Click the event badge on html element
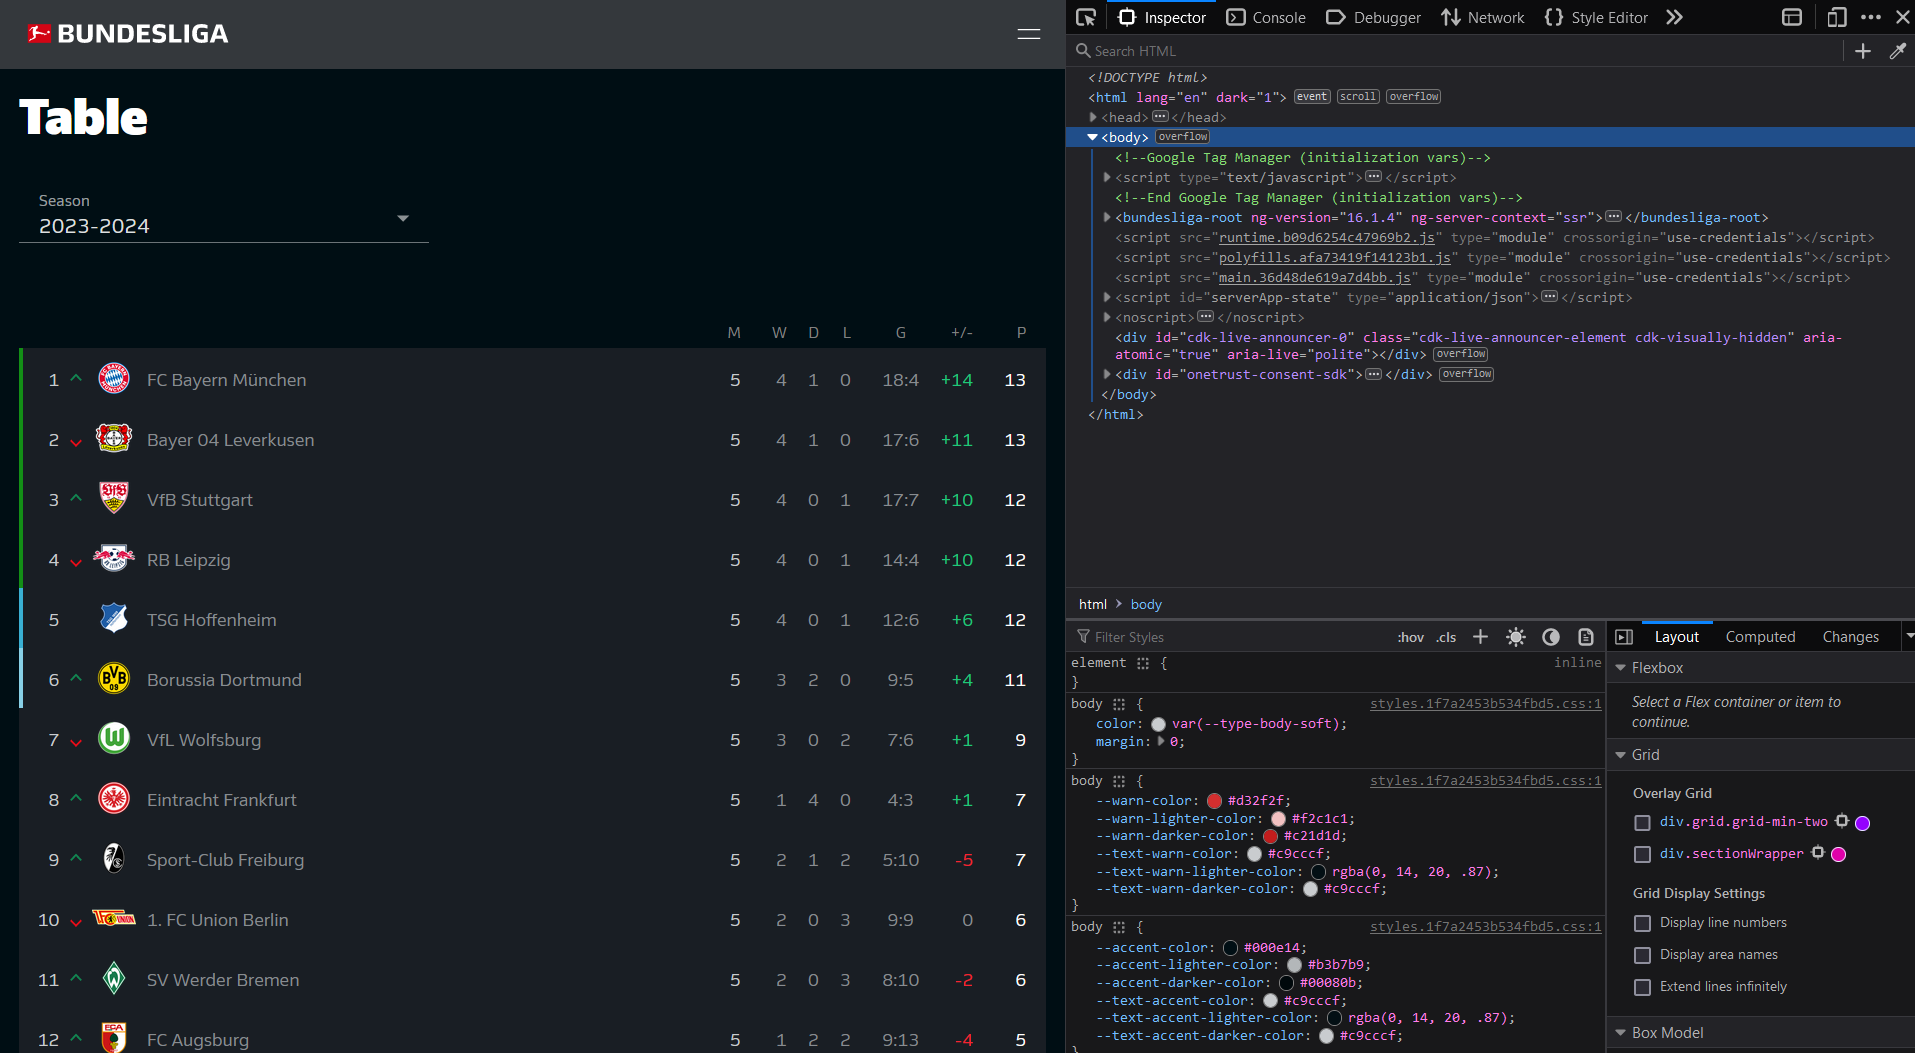 pyautogui.click(x=1312, y=97)
